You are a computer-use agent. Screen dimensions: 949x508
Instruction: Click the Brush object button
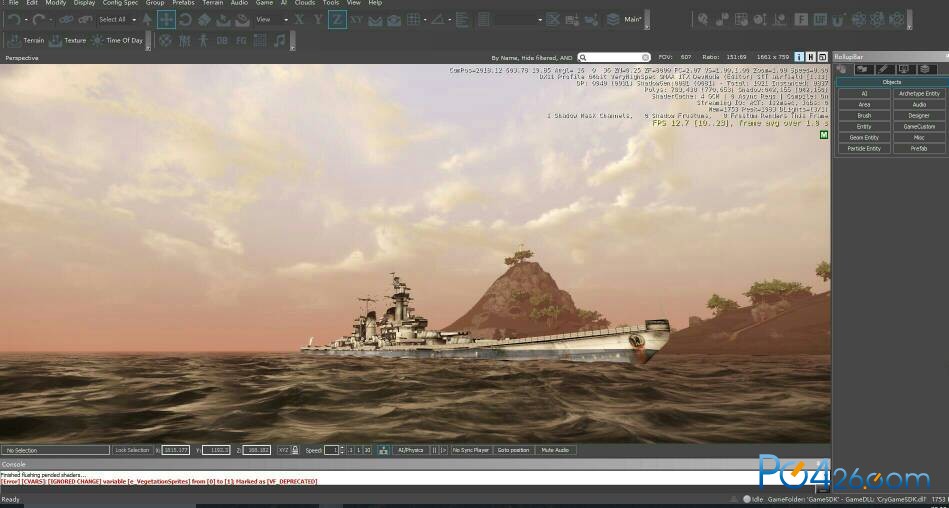tap(864, 116)
